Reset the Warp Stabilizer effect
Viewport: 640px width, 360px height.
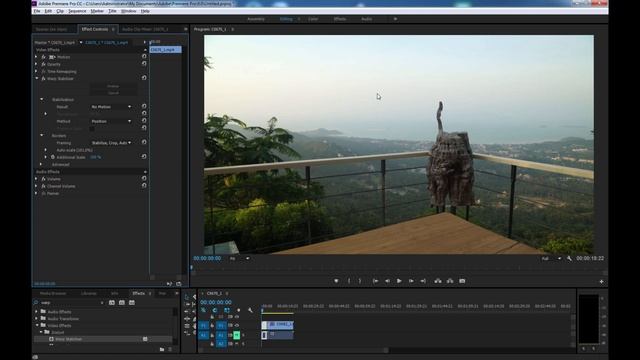click(x=144, y=78)
